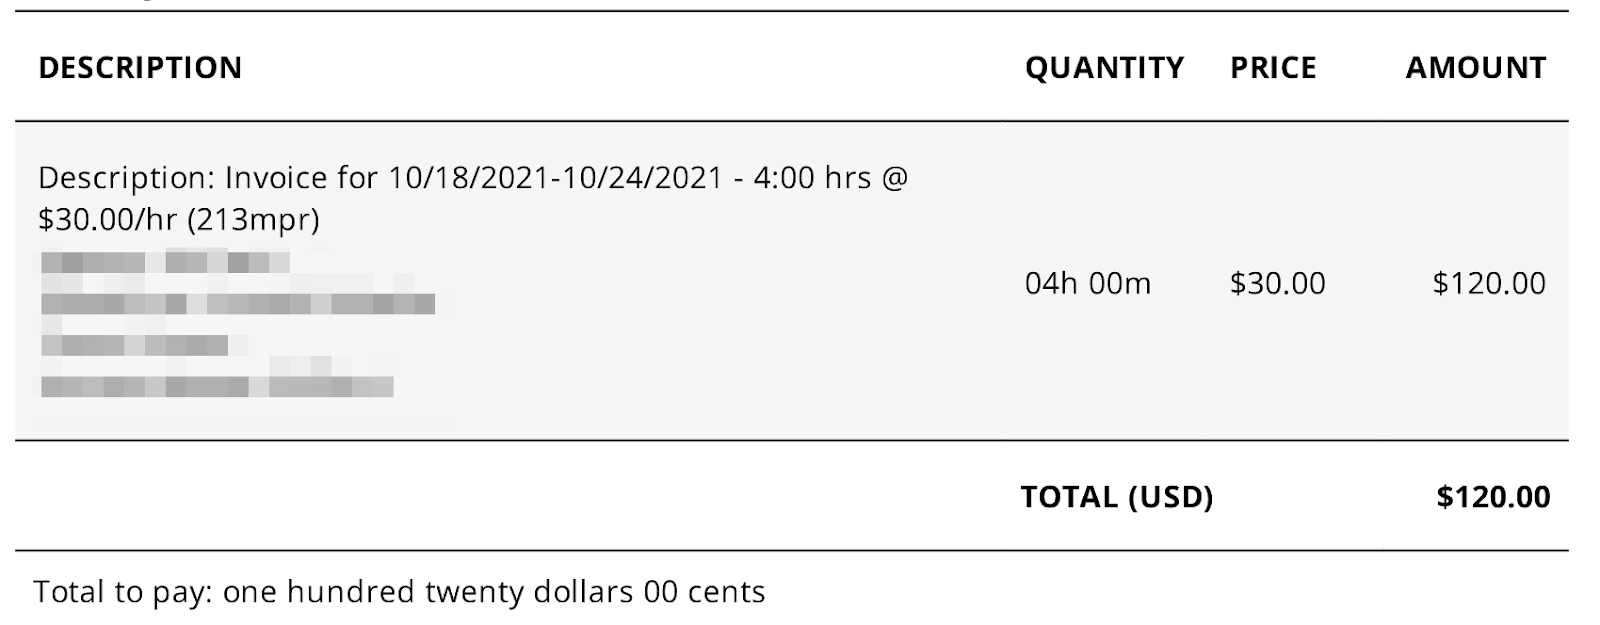Click the 04h 00m quantity value
1600x625 pixels.
1088,284
